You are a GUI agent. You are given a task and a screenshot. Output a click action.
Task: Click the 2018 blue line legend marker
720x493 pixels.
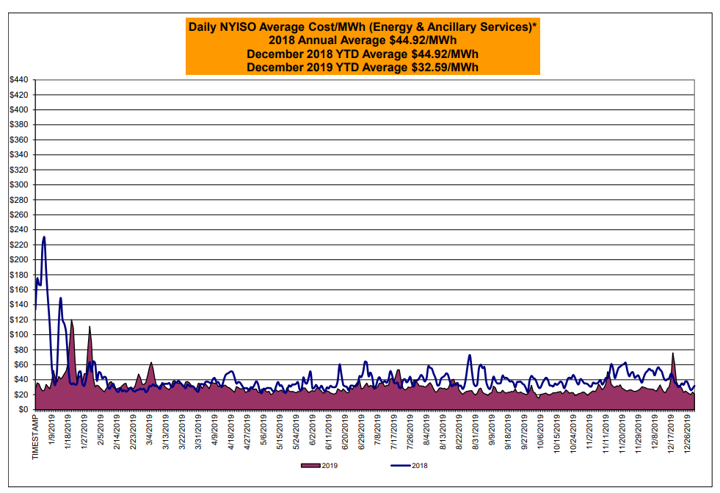click(400, 465)
